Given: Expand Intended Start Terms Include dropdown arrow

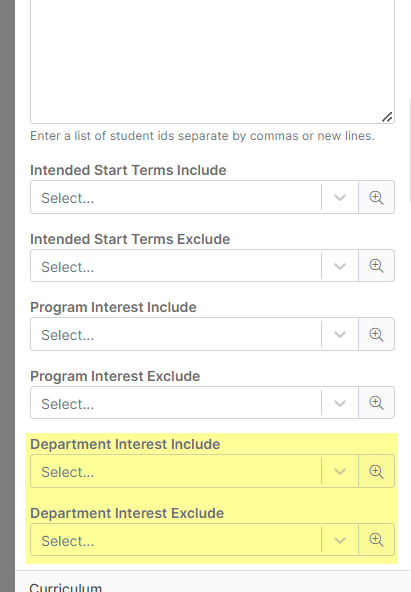Looking at the screenshot, I should (x=340, y=197).
